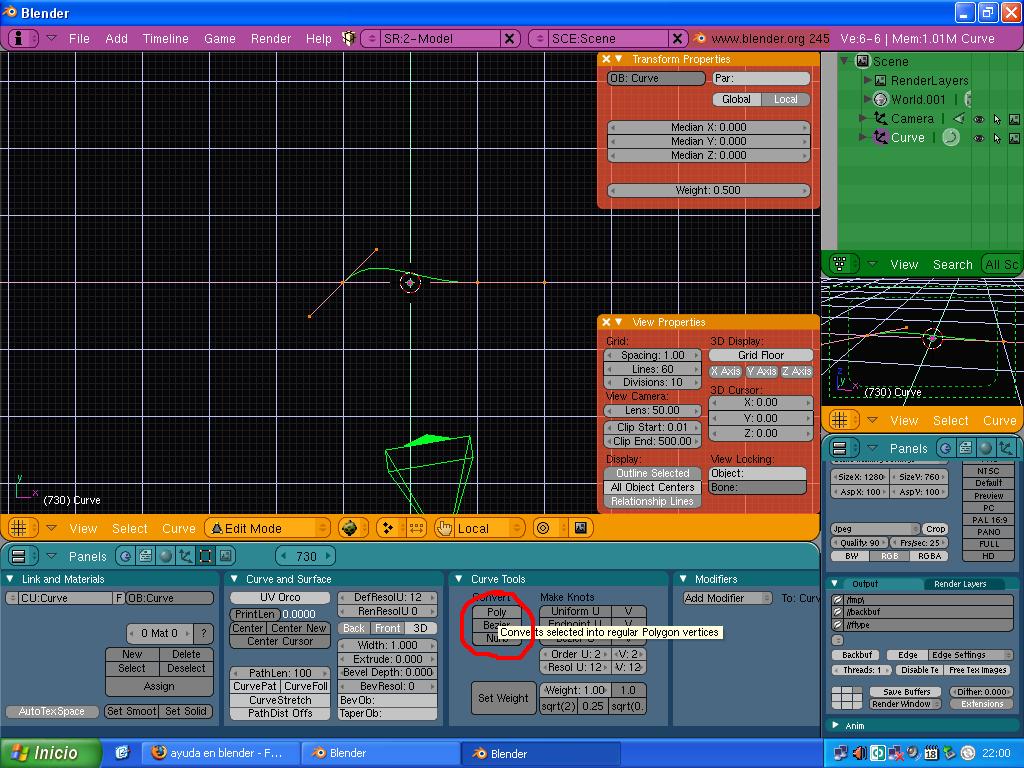Open the Render menu

(x=270, y=39)
